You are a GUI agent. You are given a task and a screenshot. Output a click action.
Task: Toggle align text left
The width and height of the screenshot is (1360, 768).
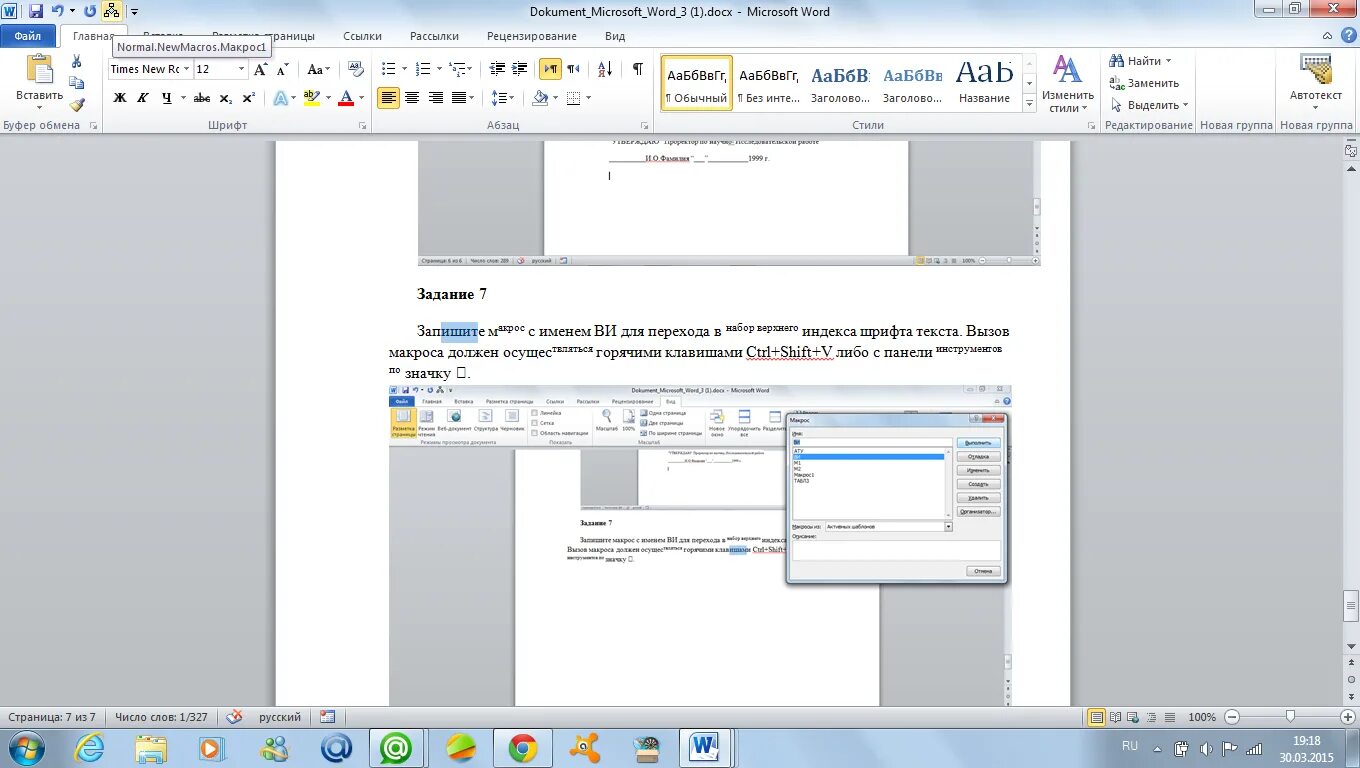(x=388, y=98)
